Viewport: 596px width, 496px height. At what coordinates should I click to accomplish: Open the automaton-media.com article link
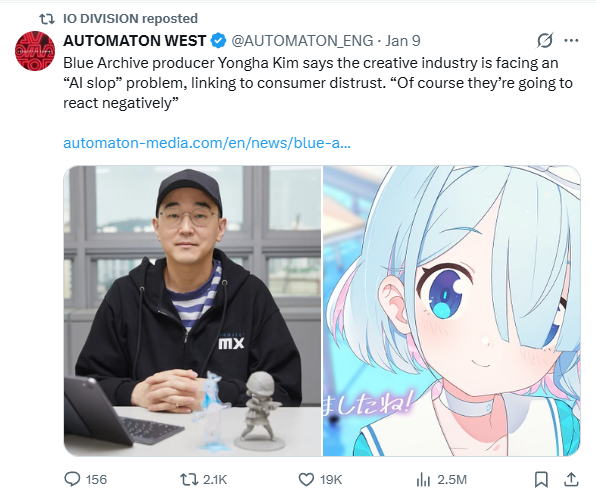click(x=207, y=143)
